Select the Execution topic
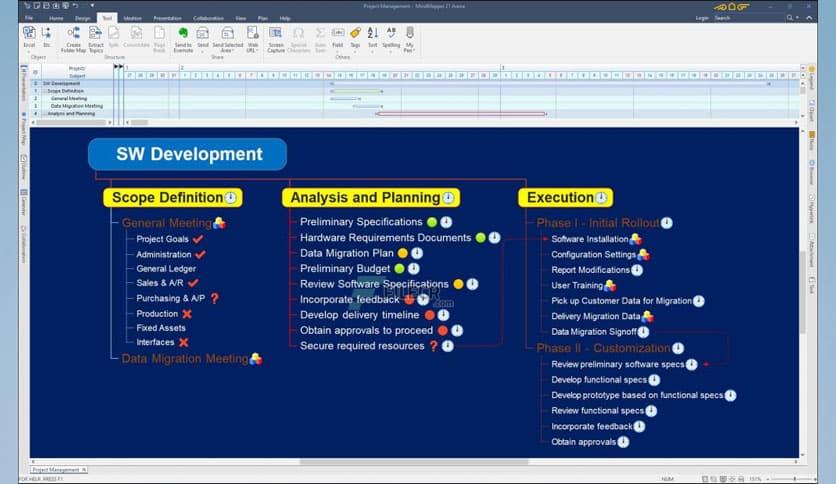 click(566, 198)
